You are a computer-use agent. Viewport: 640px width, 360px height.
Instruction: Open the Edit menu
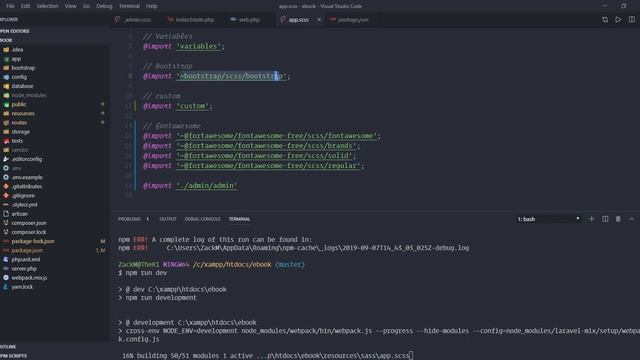tap(25, 6)
